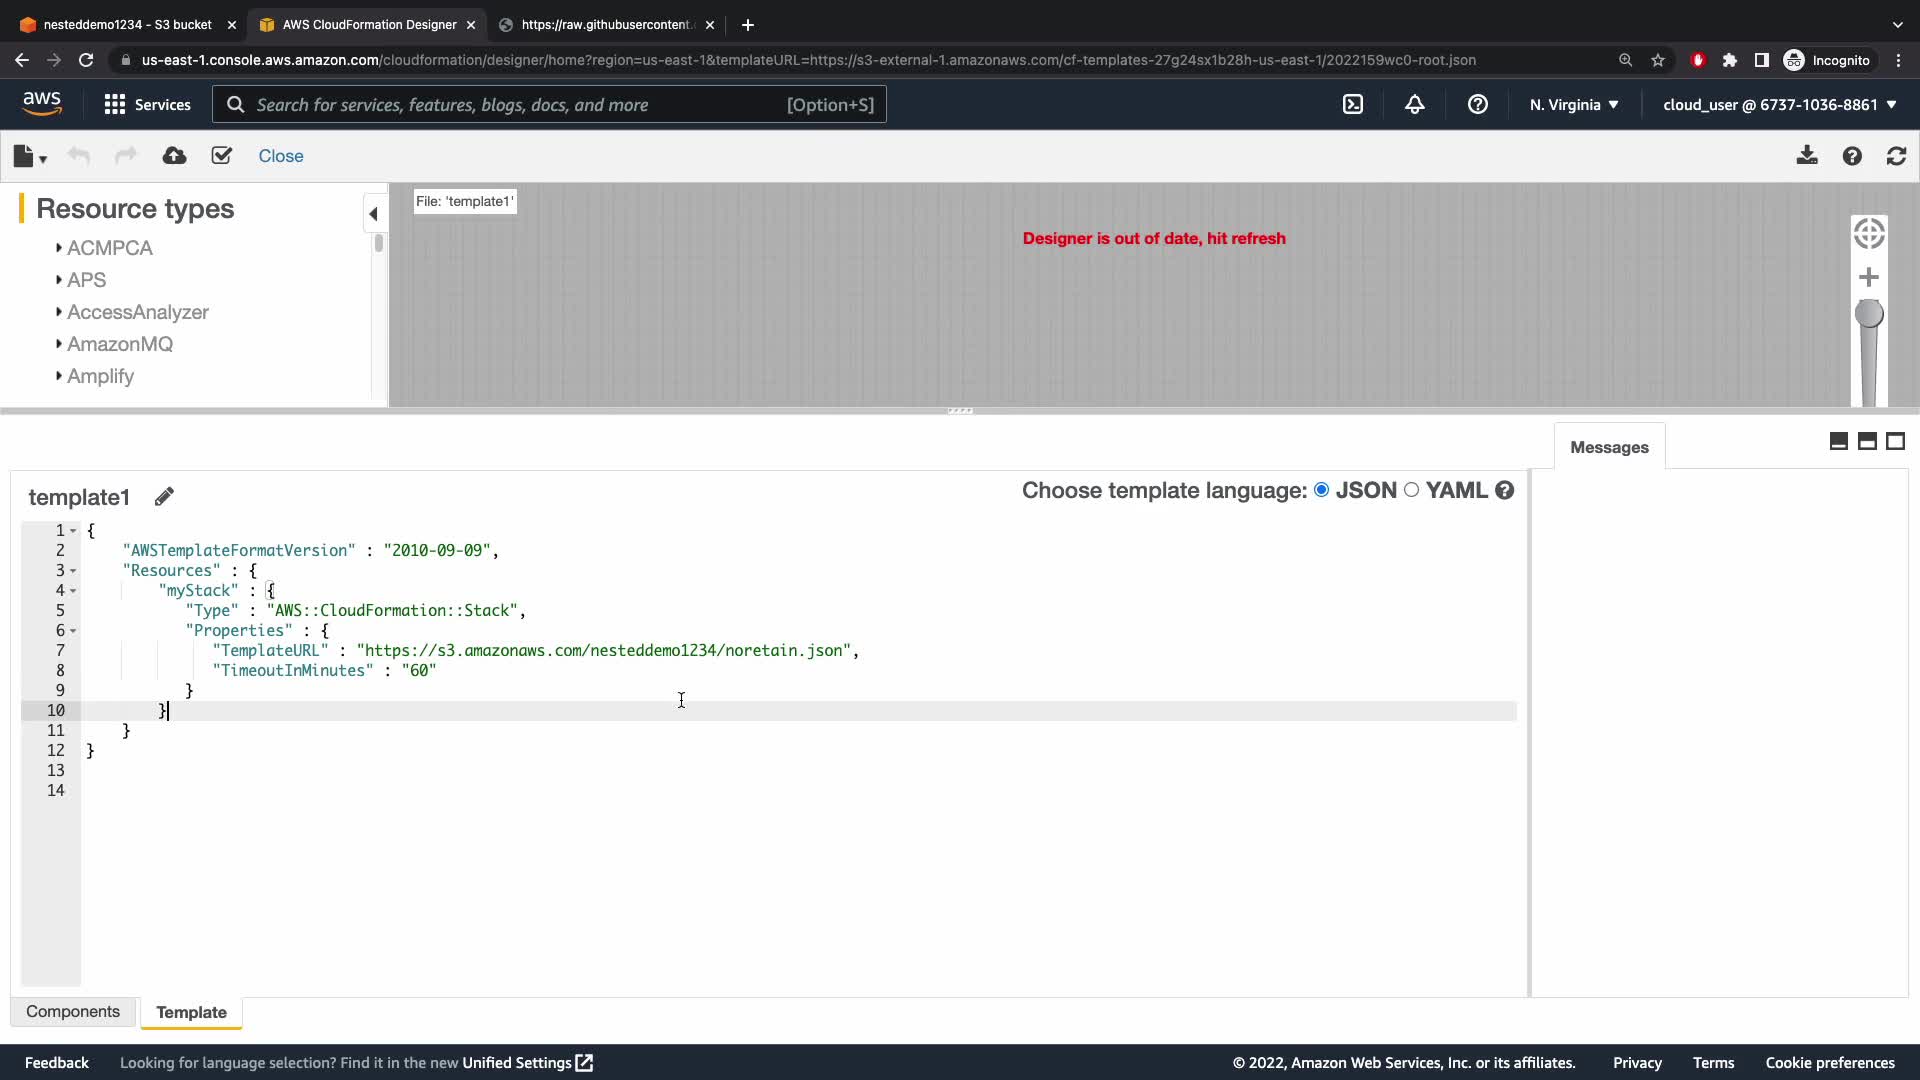Zoom in with the plus icon

tap(1868, 277)
